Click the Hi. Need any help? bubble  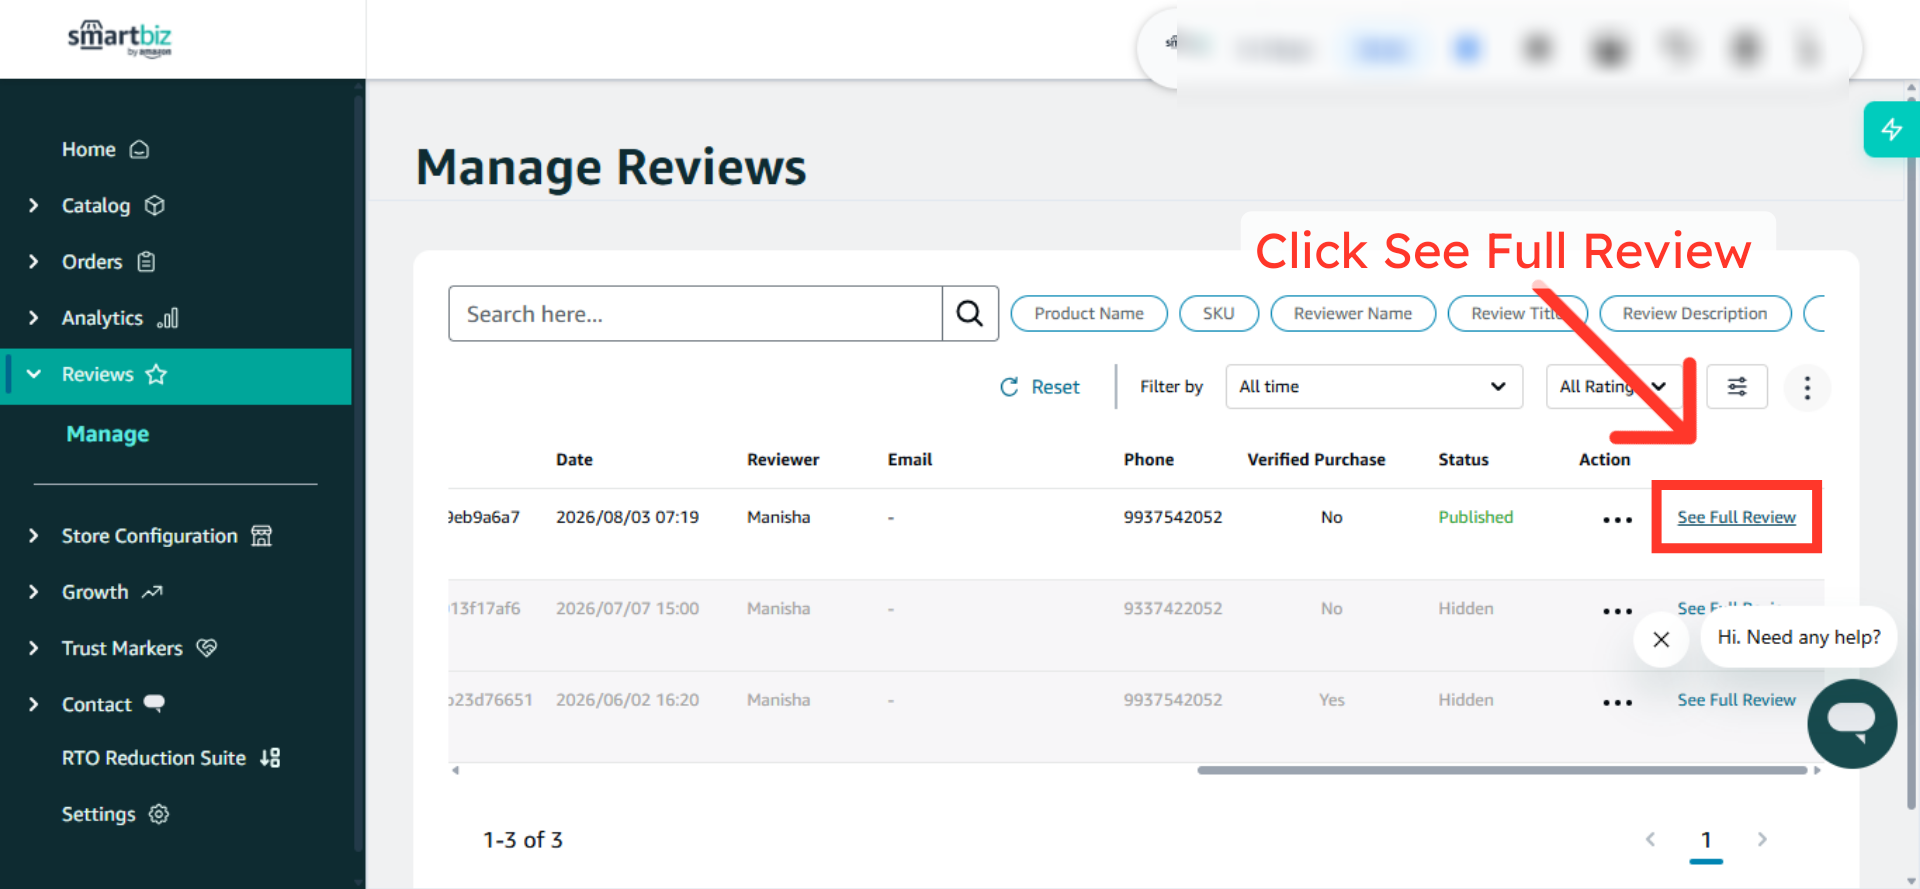1798,637
